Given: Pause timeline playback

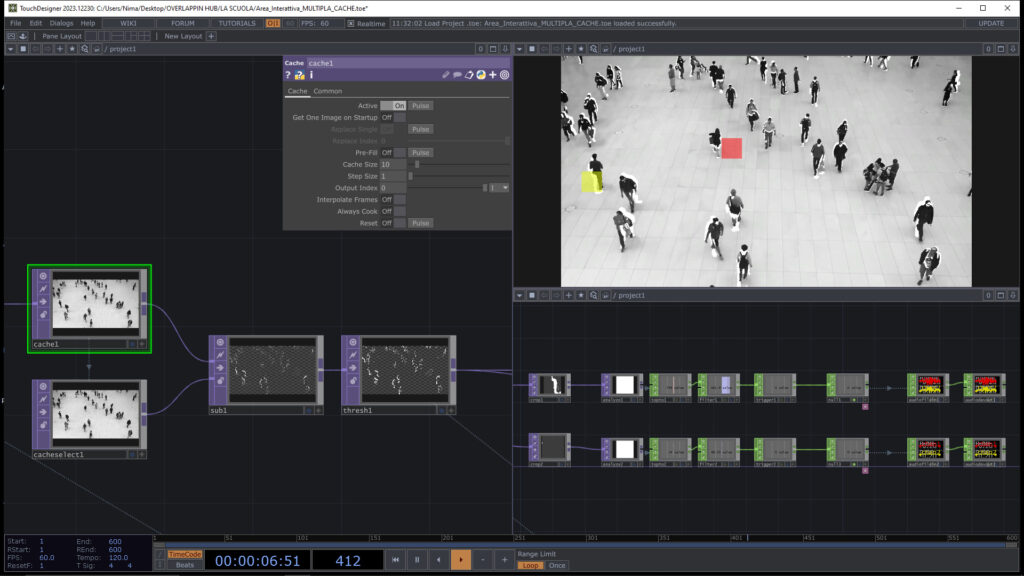Looking at the screenshot, I should (418, 560).
